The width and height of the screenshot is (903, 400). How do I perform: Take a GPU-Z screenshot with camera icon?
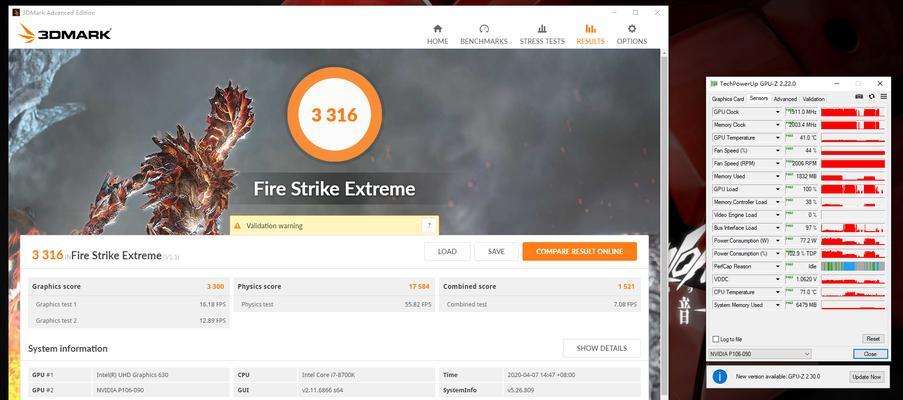(859, 97)
